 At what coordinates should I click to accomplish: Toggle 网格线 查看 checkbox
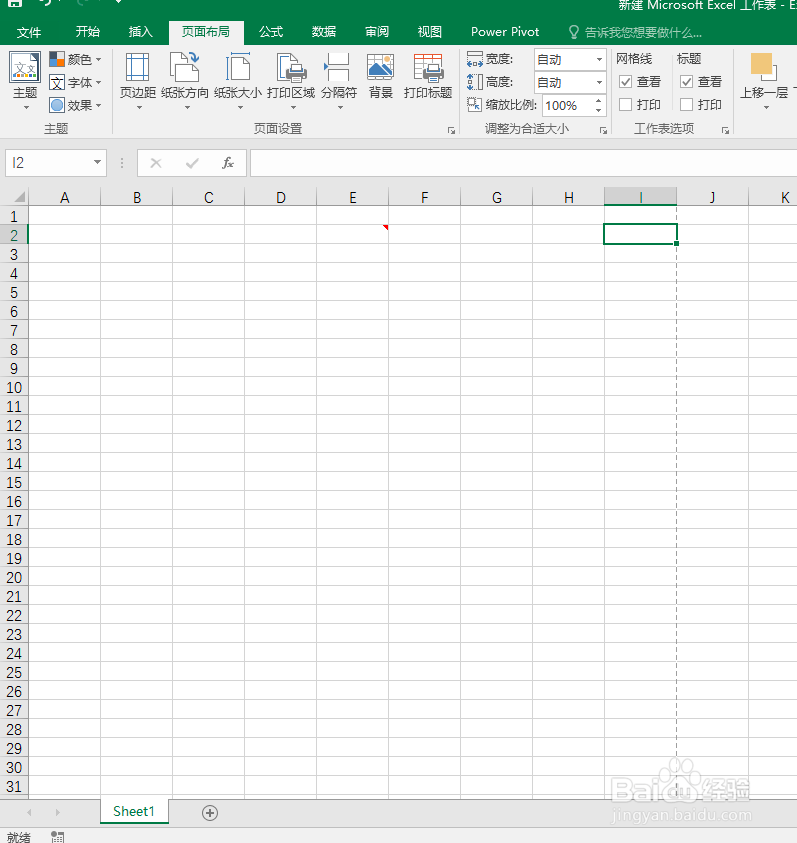tap(625, 82)
